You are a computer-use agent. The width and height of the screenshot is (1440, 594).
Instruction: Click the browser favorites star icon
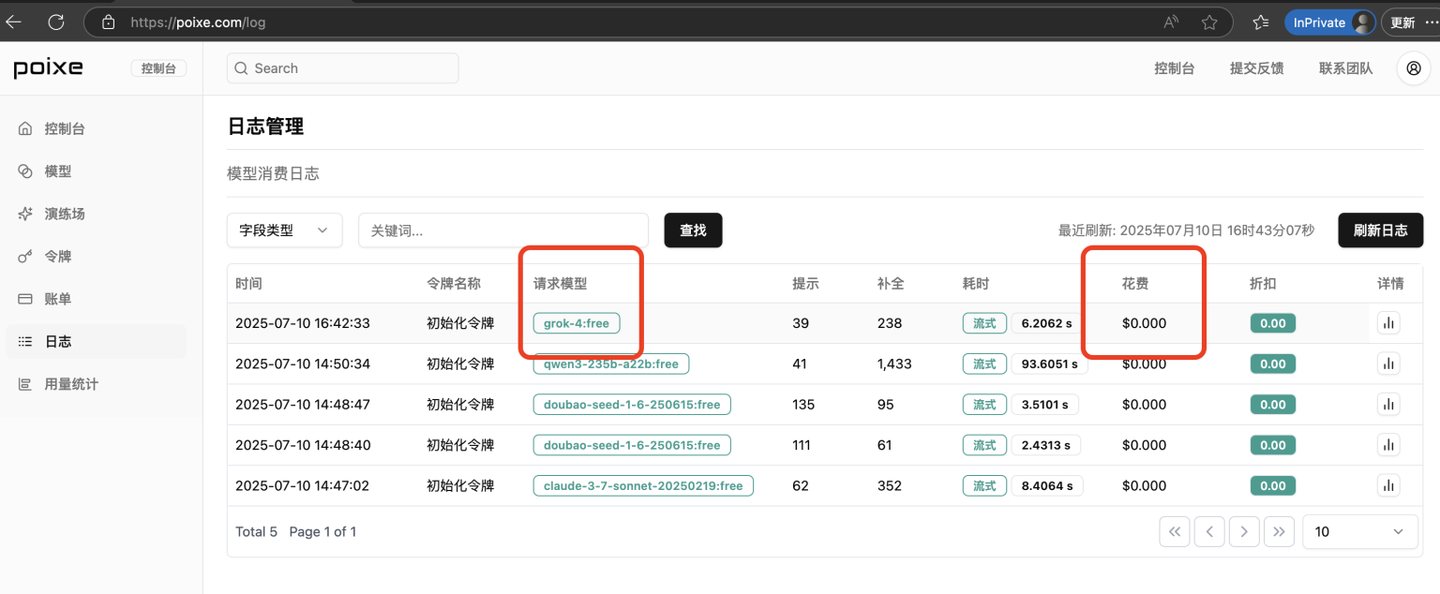[1209, 22]
